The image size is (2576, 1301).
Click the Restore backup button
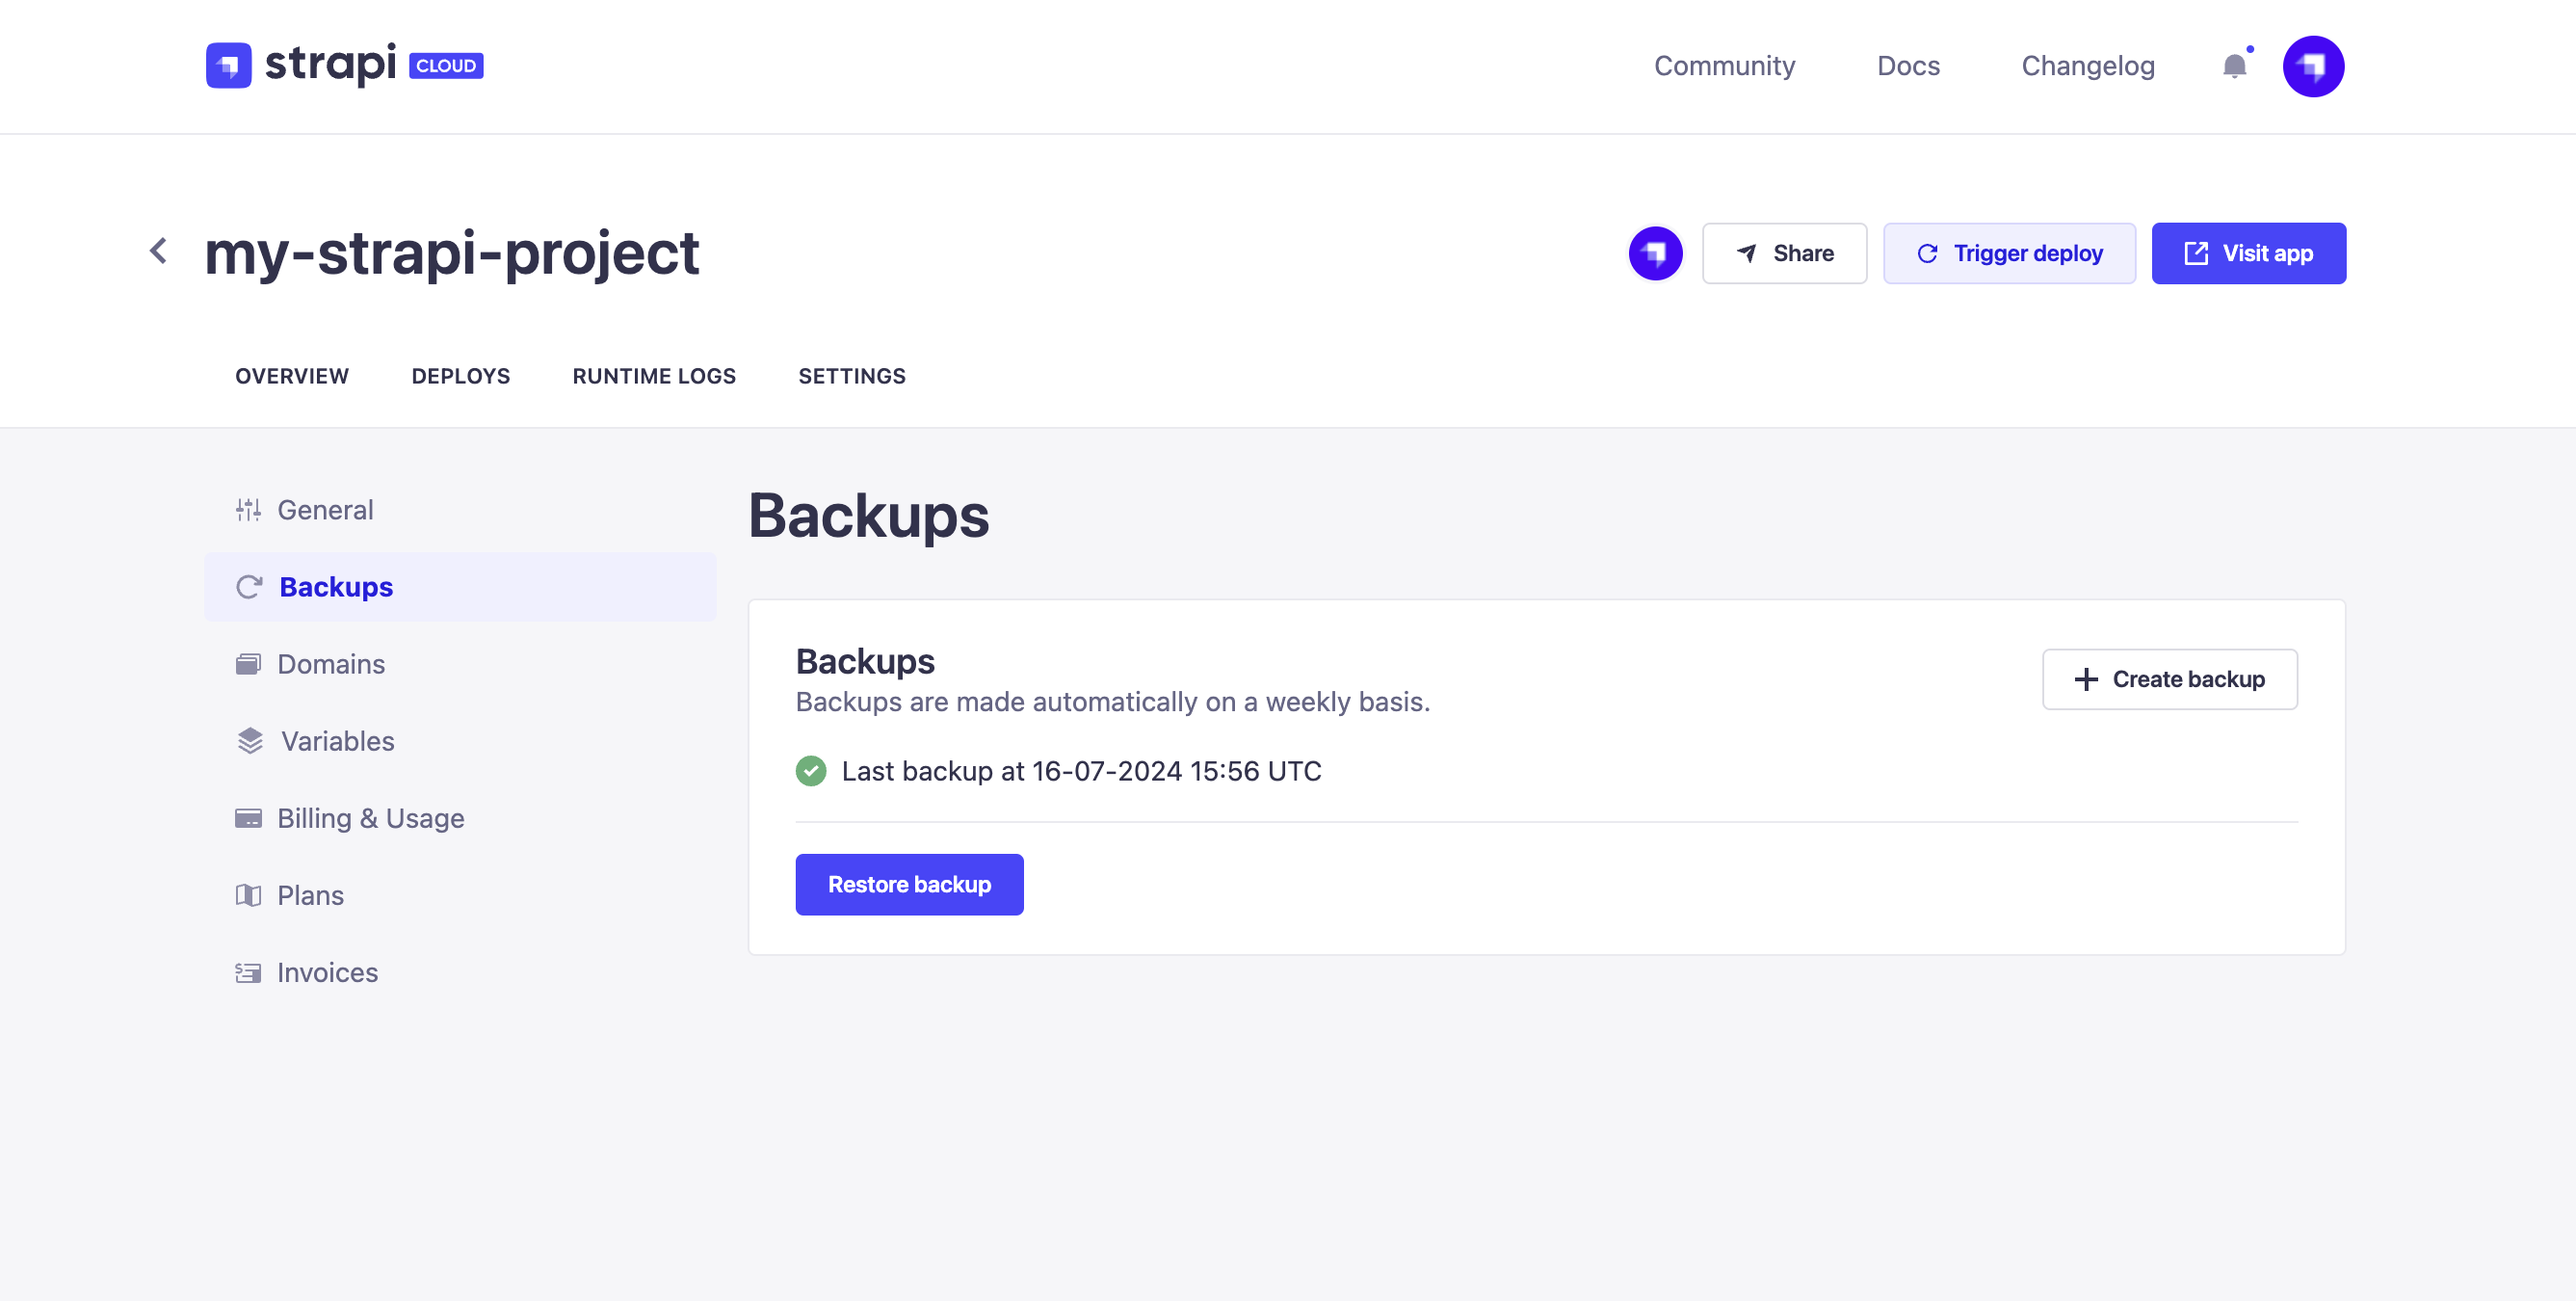[909, 884]
